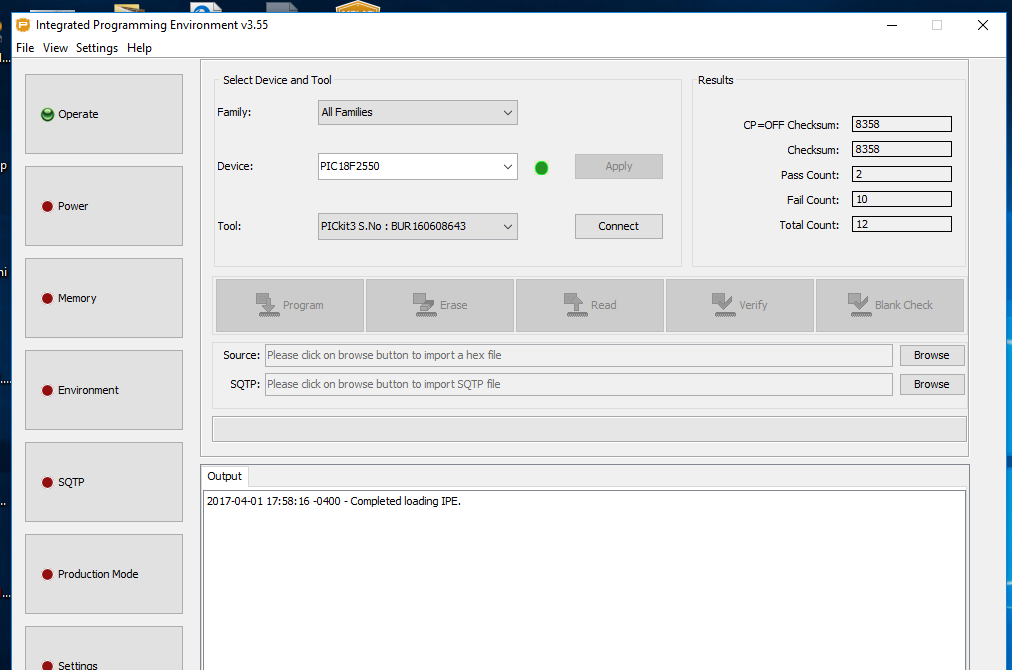Close the IPE window
Screen dimensions: 1012x670
[983, 25]
